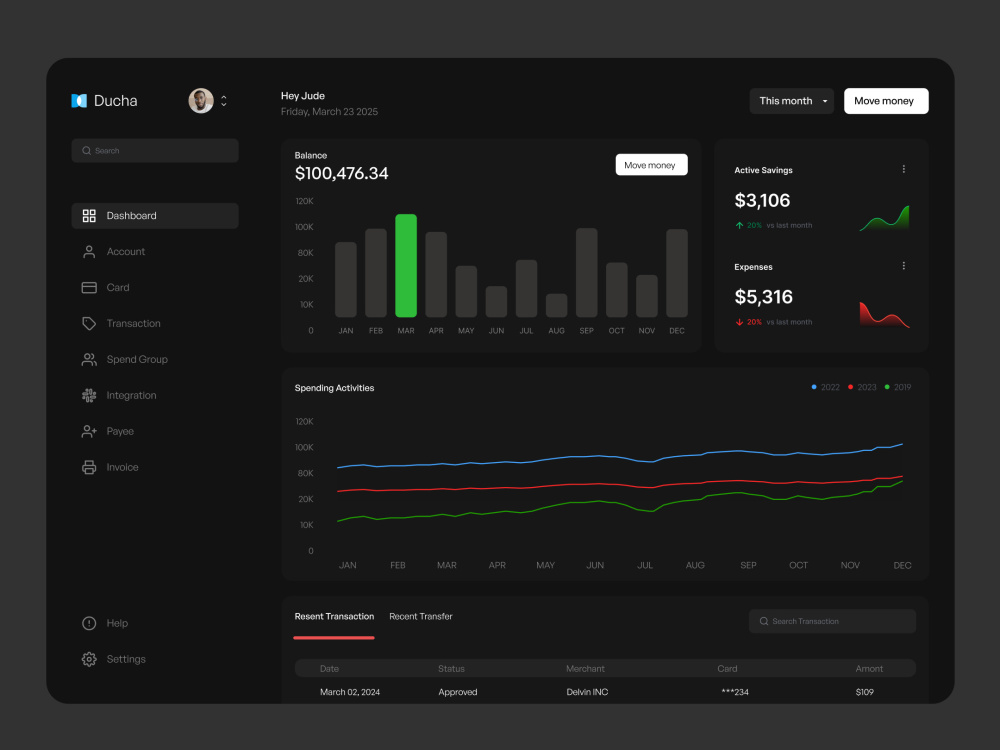The width and height of the screenshot is (1000, 750).
Task: Click the Integration label in sidebar
Action: (x=131, y=395)
